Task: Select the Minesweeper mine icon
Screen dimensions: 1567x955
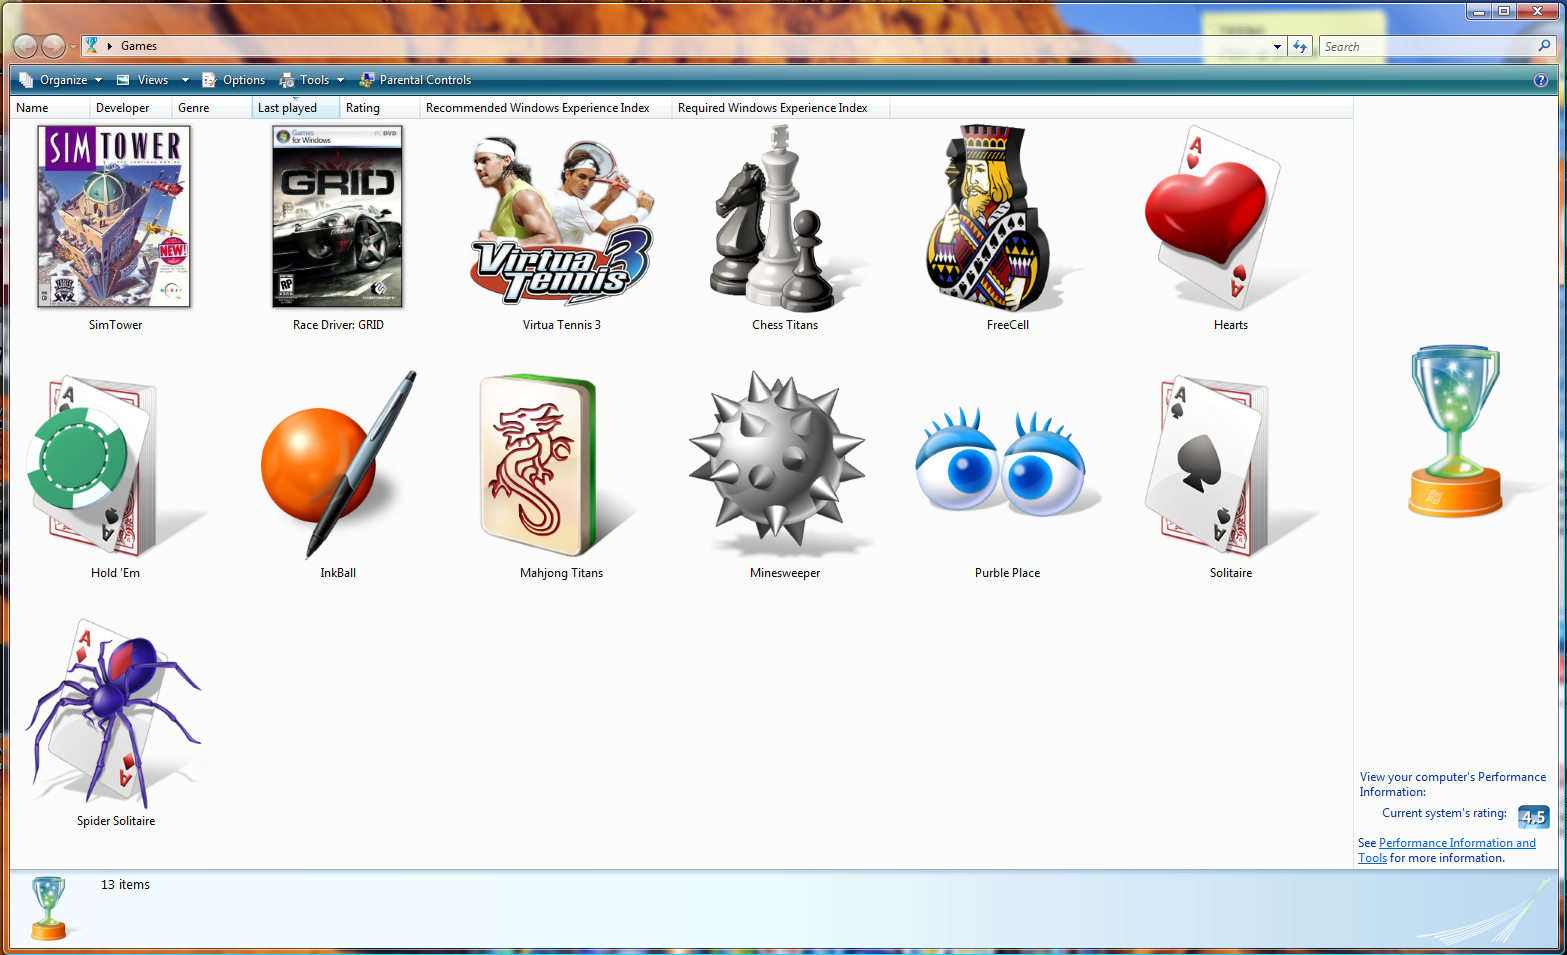Action: (778, 462)
